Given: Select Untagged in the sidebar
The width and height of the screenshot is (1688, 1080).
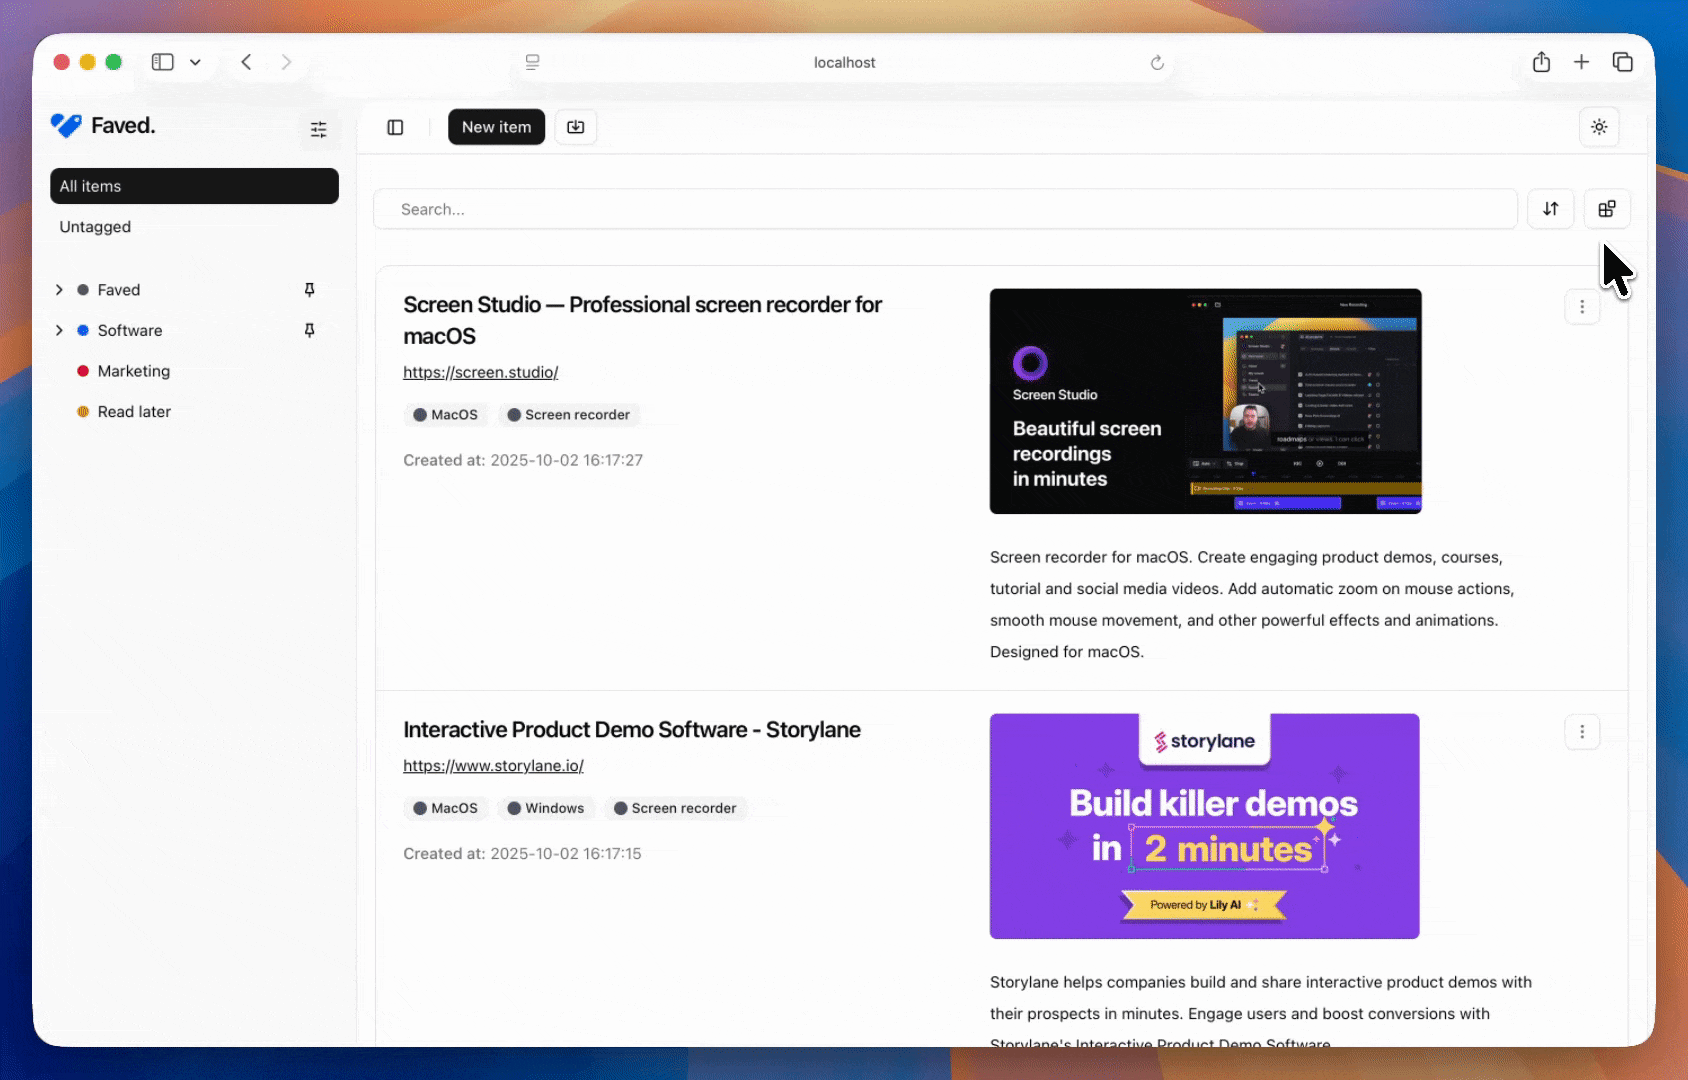Looking at the screenshot, I should click(95, 227).
